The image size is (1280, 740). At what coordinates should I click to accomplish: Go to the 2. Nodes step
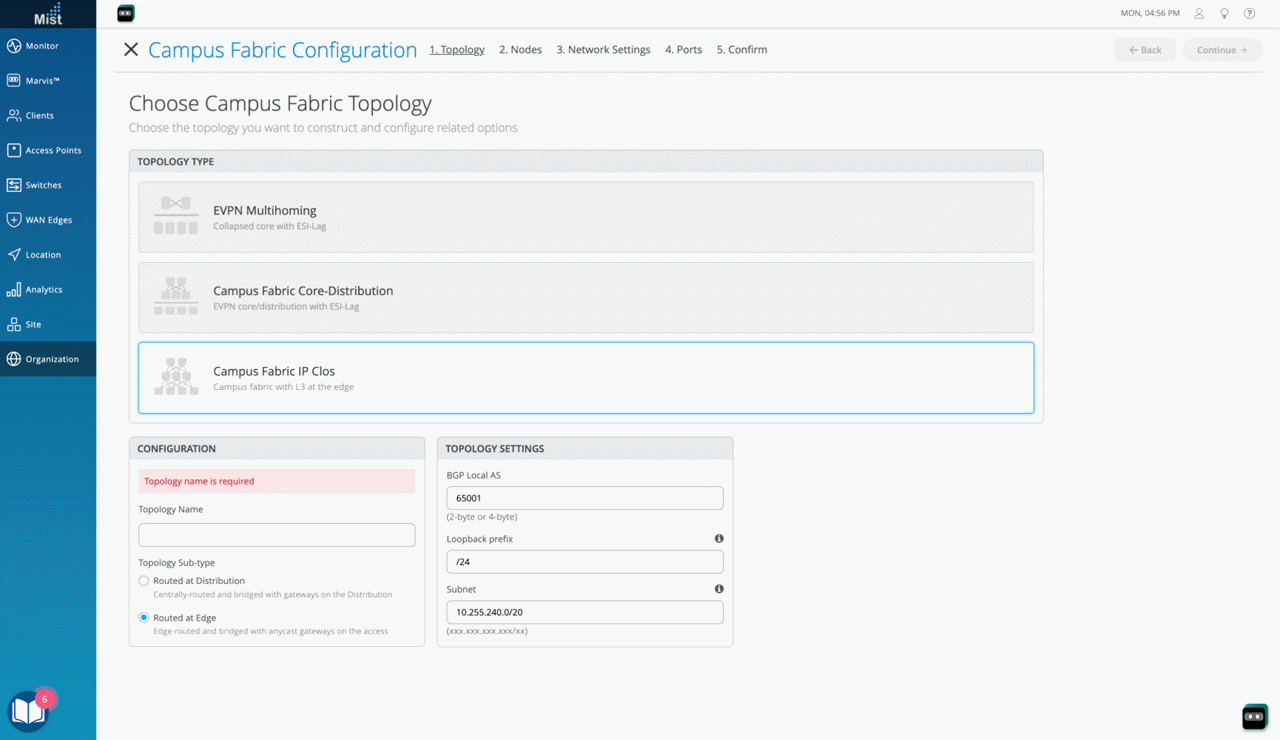520,50
